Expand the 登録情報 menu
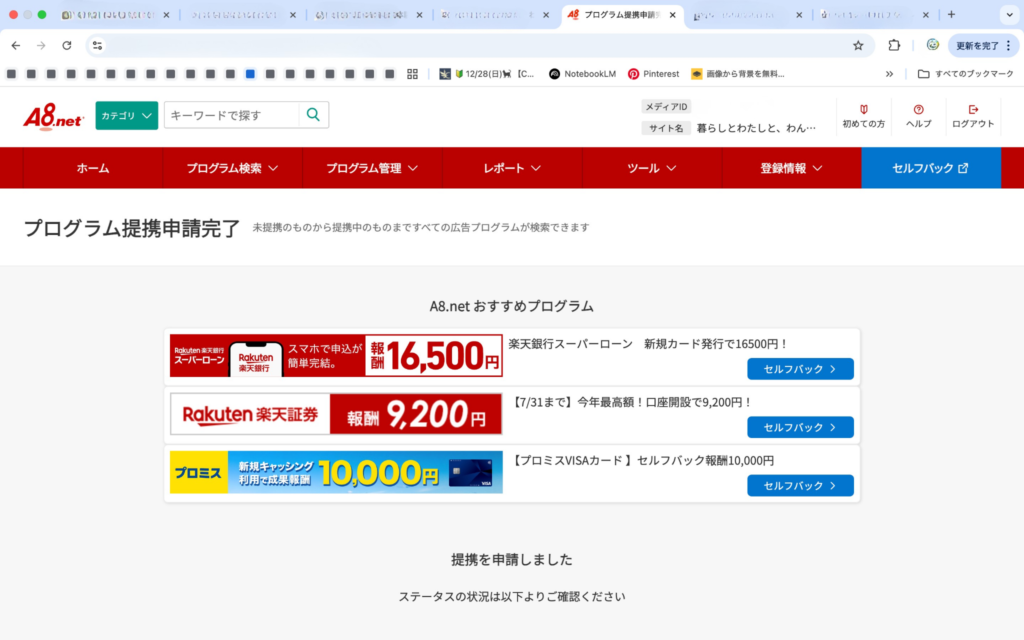 [x=792, y=168]
